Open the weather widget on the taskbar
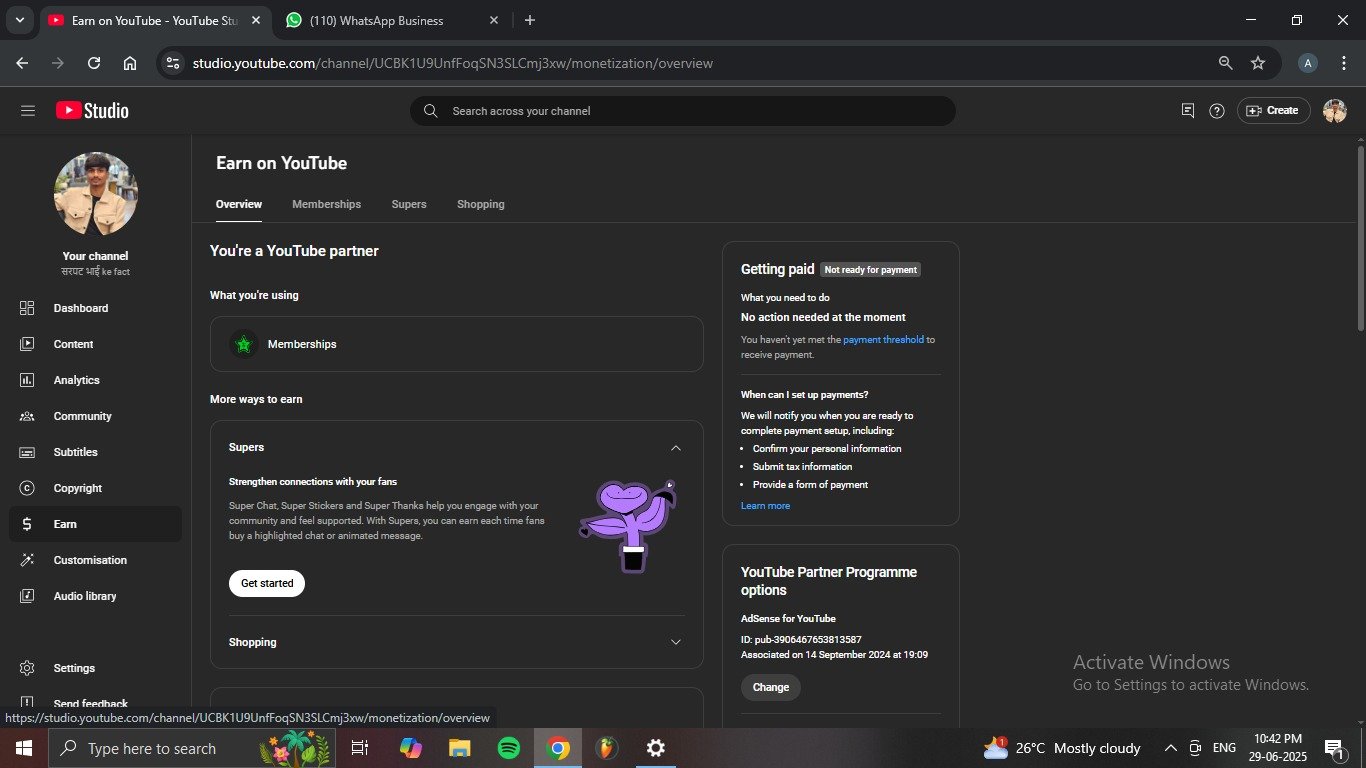 point(1061,748)
